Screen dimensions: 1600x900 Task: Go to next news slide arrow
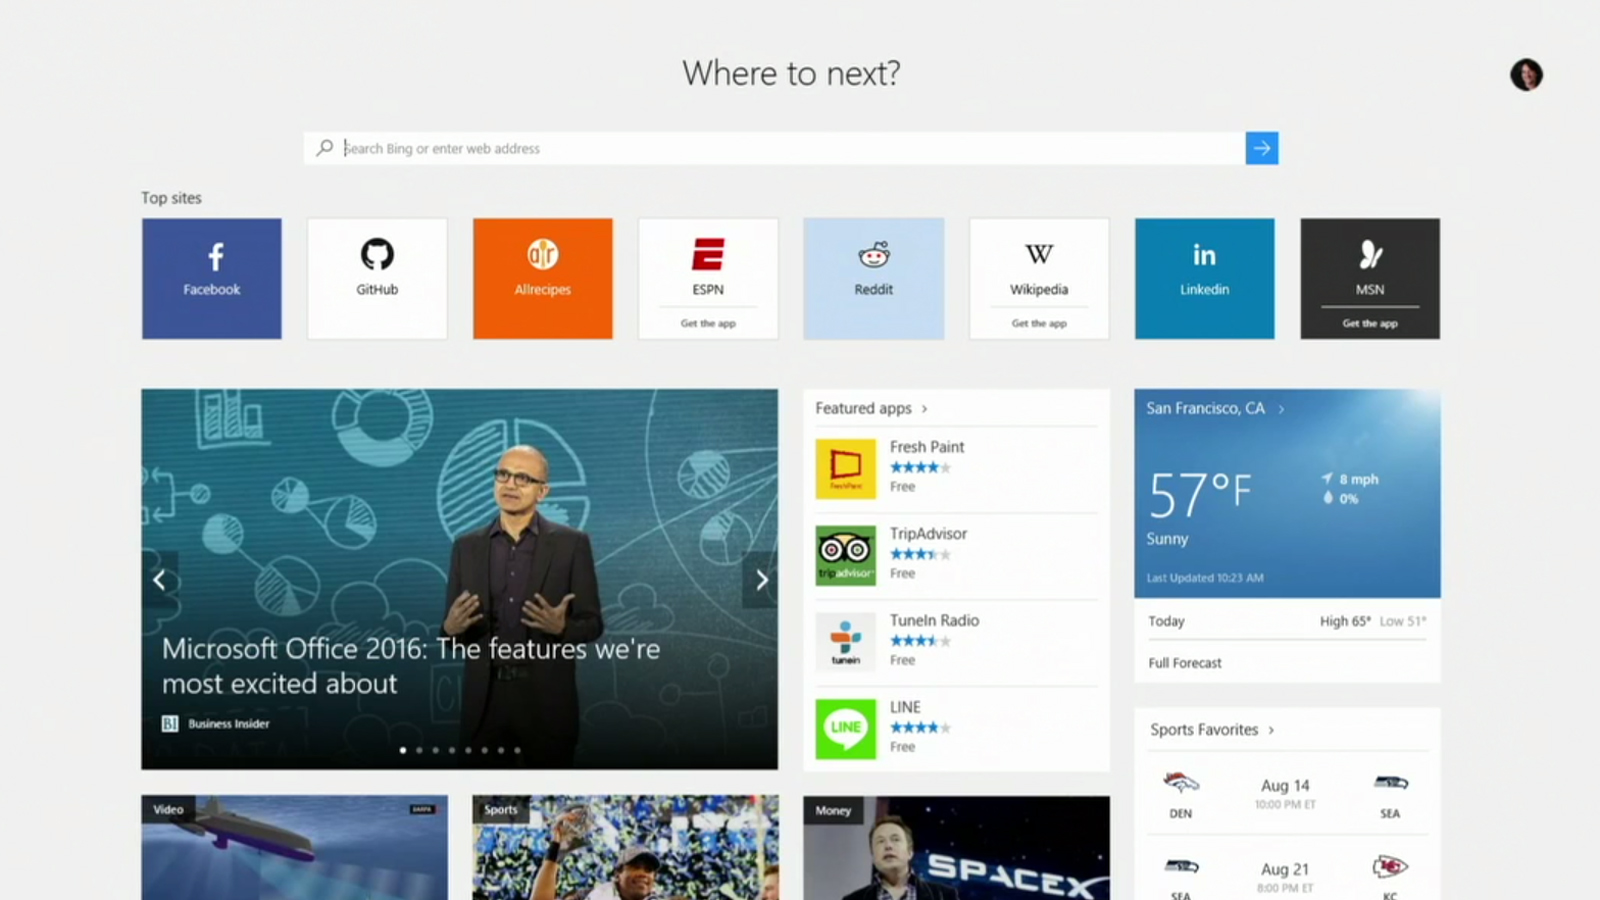(x=761, y=580)
